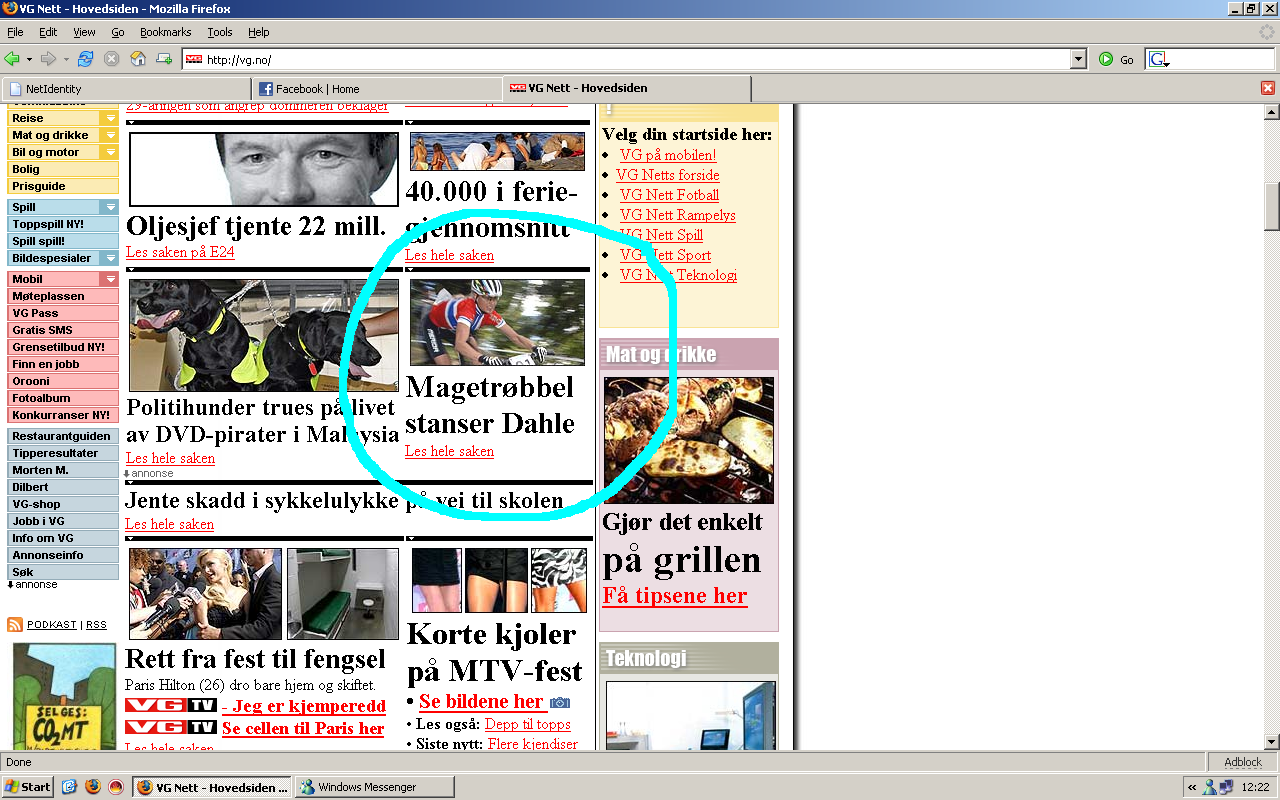Open the Restaurantguiden sidebar link
The width and height of the screenshot is (1280, 800).
pos(63,436)
